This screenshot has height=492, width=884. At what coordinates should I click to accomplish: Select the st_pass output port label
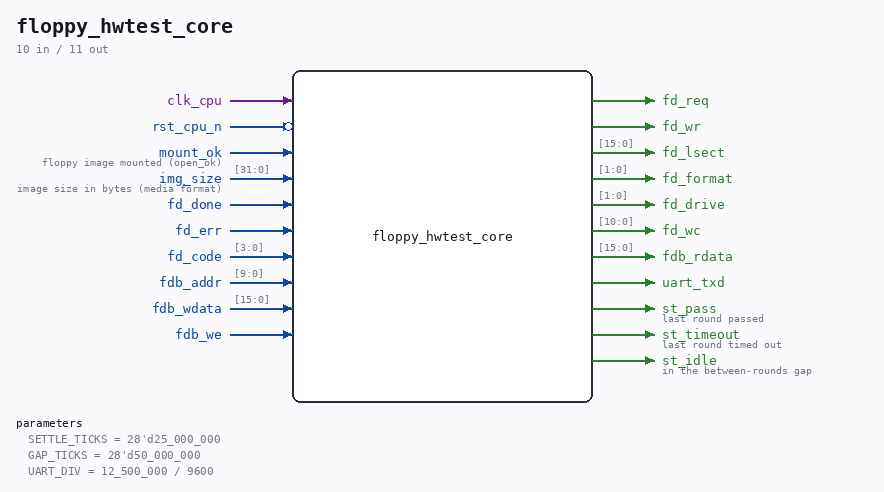coord(689,308)
